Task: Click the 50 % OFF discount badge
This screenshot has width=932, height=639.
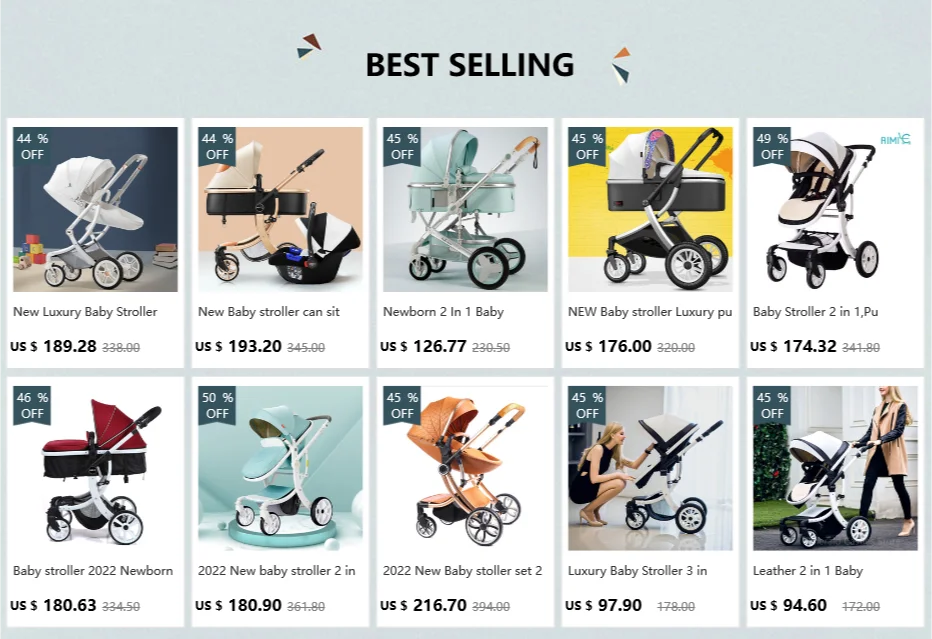Action: click(x=217, y=405)
